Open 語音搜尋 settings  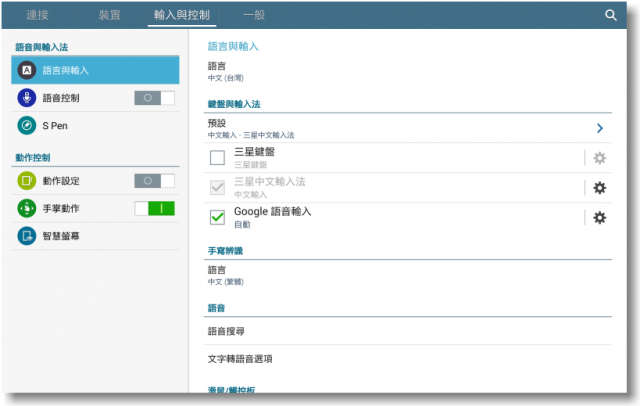click(226, 331)
